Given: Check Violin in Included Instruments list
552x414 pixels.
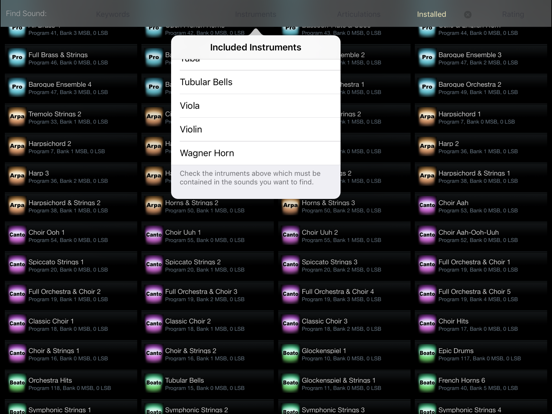Looking at the screenshot, I should (x=256, y=129).
